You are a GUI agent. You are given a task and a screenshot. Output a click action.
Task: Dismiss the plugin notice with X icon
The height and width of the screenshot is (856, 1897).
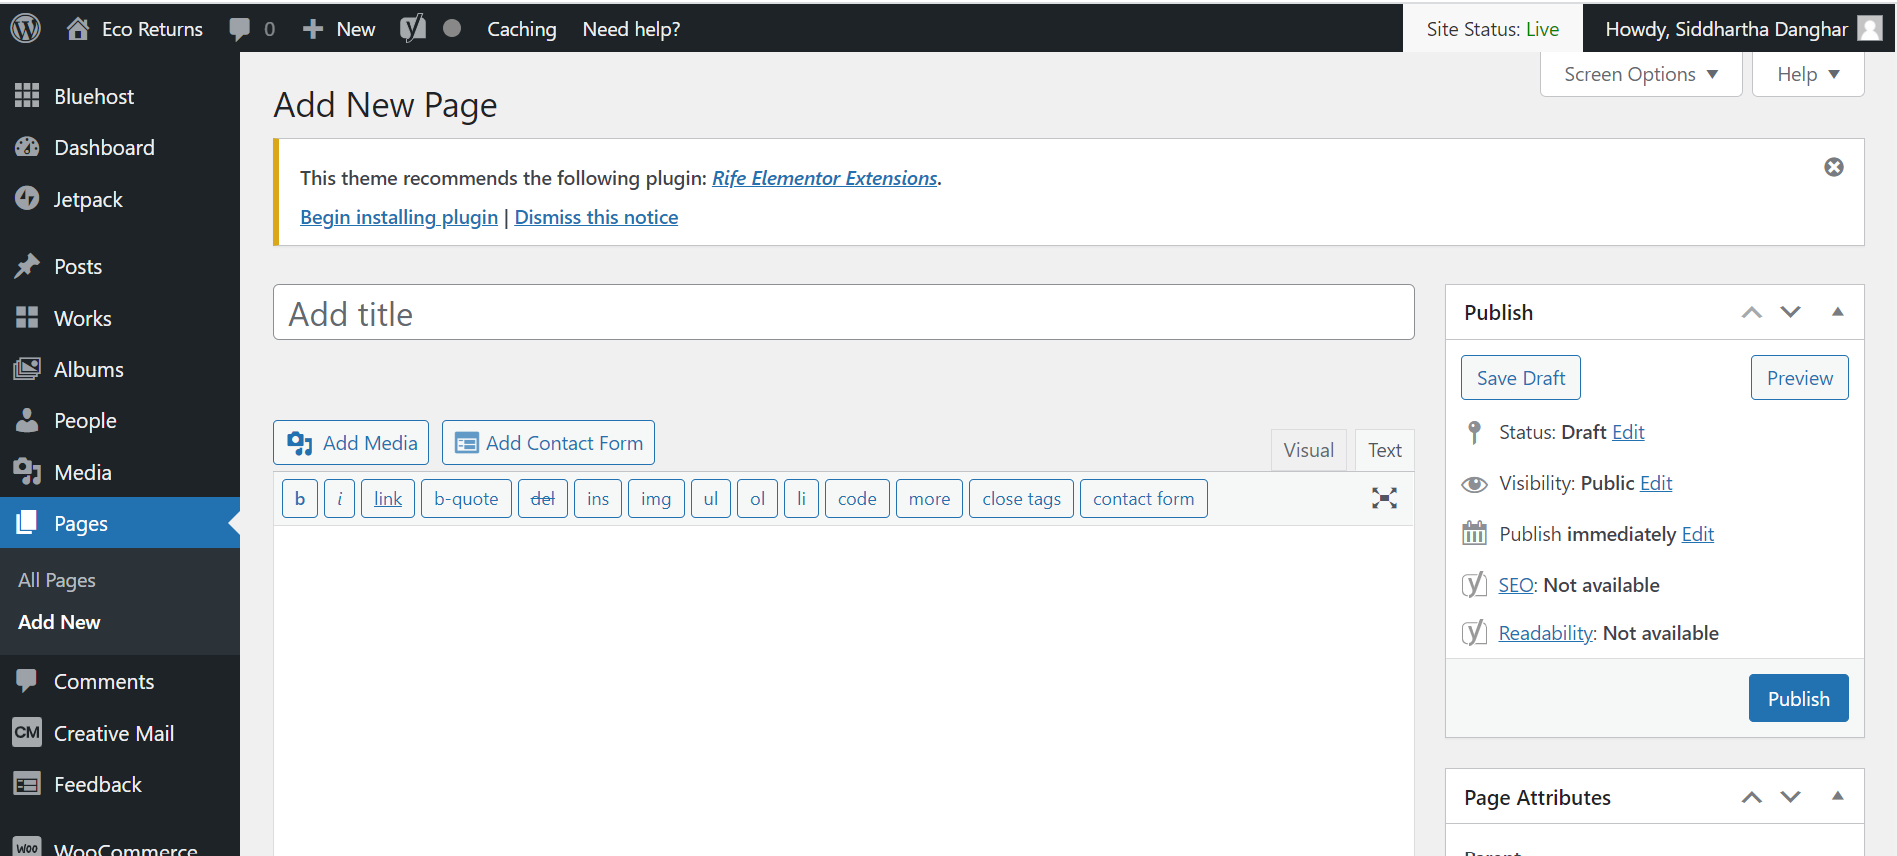(x=1833, y=167)
